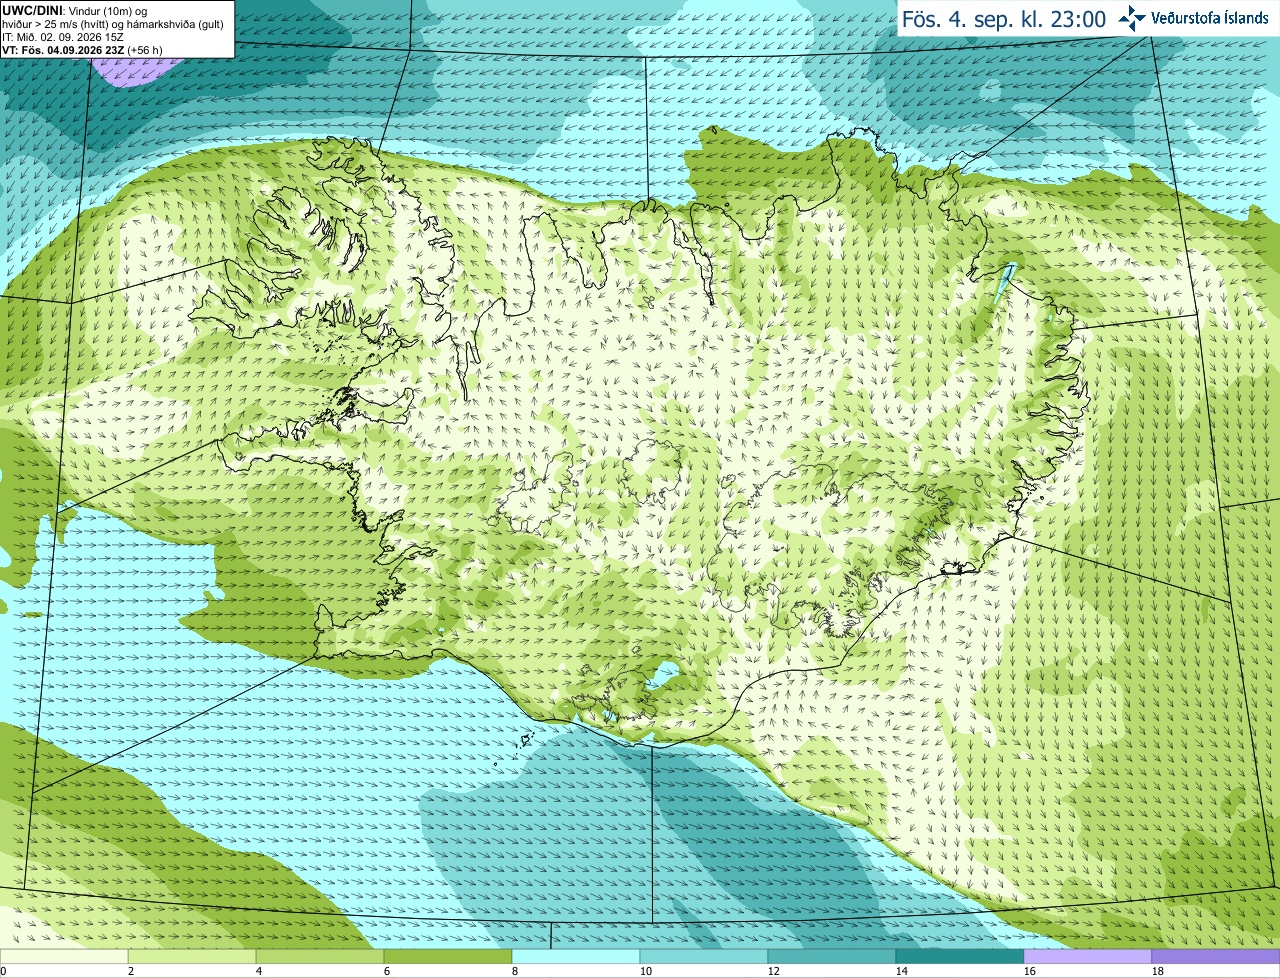Pick the 2–4 pale green legend swatch
This screenshot has width=1280, height=978.
[193, 957]
